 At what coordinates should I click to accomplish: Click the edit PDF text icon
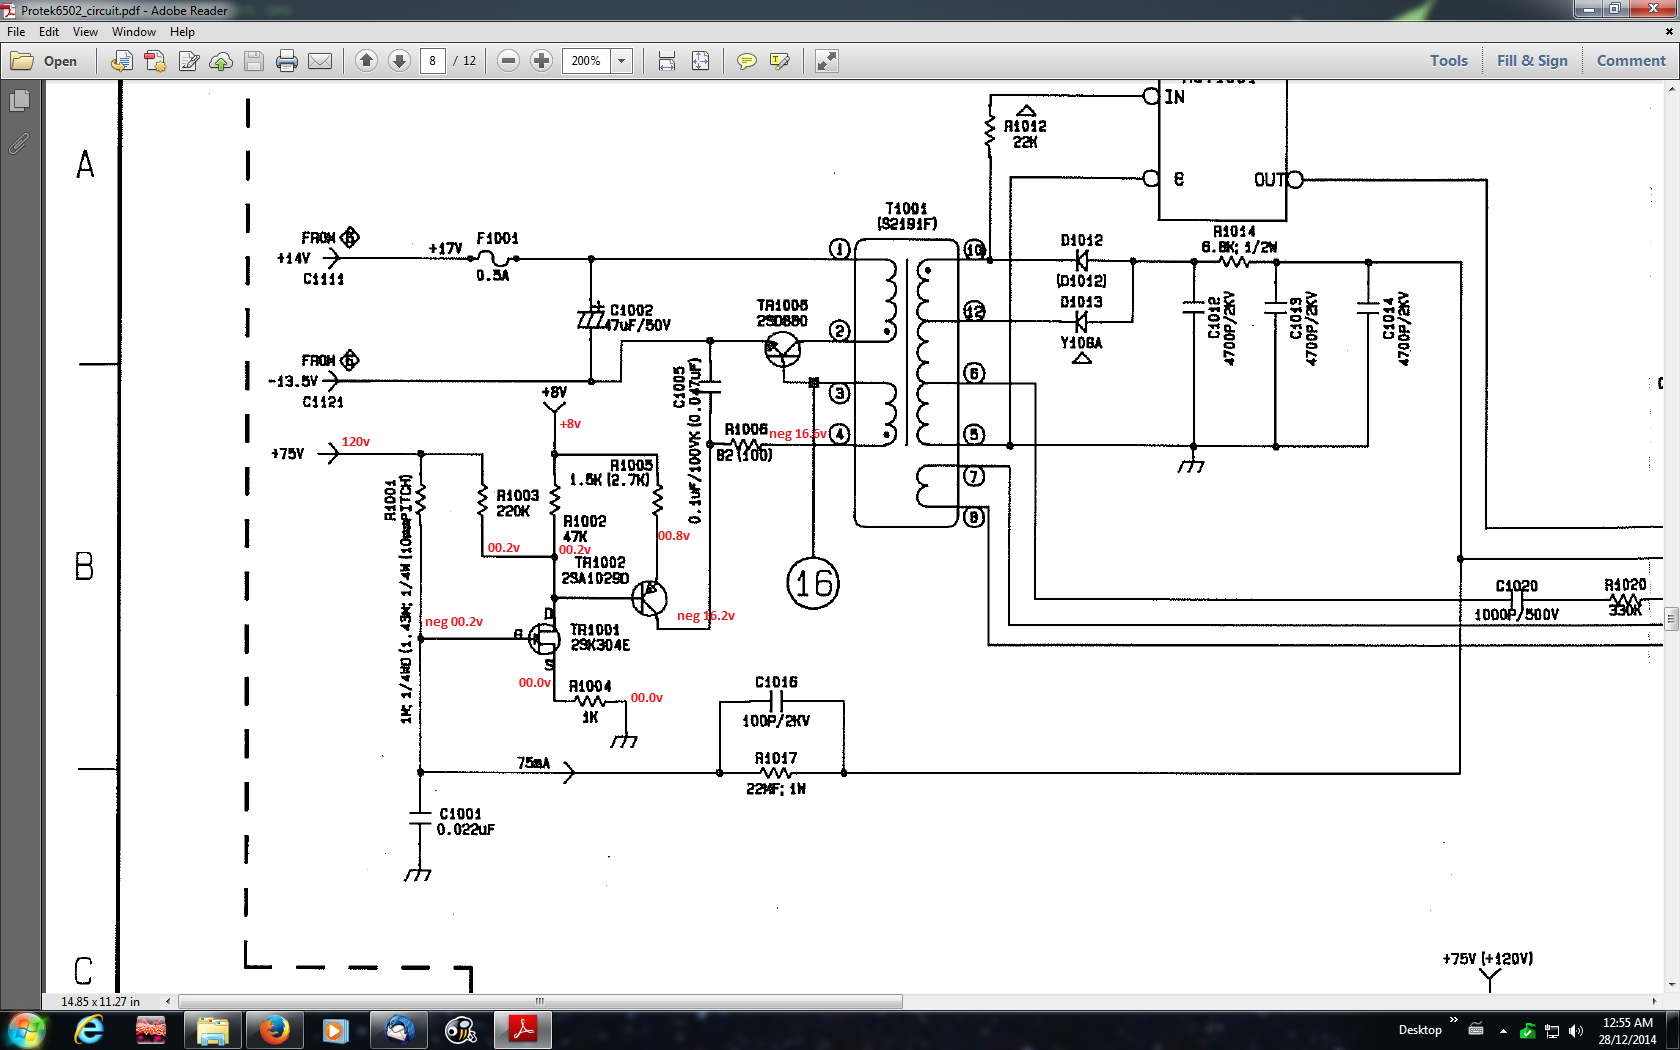tap(188, 61)
